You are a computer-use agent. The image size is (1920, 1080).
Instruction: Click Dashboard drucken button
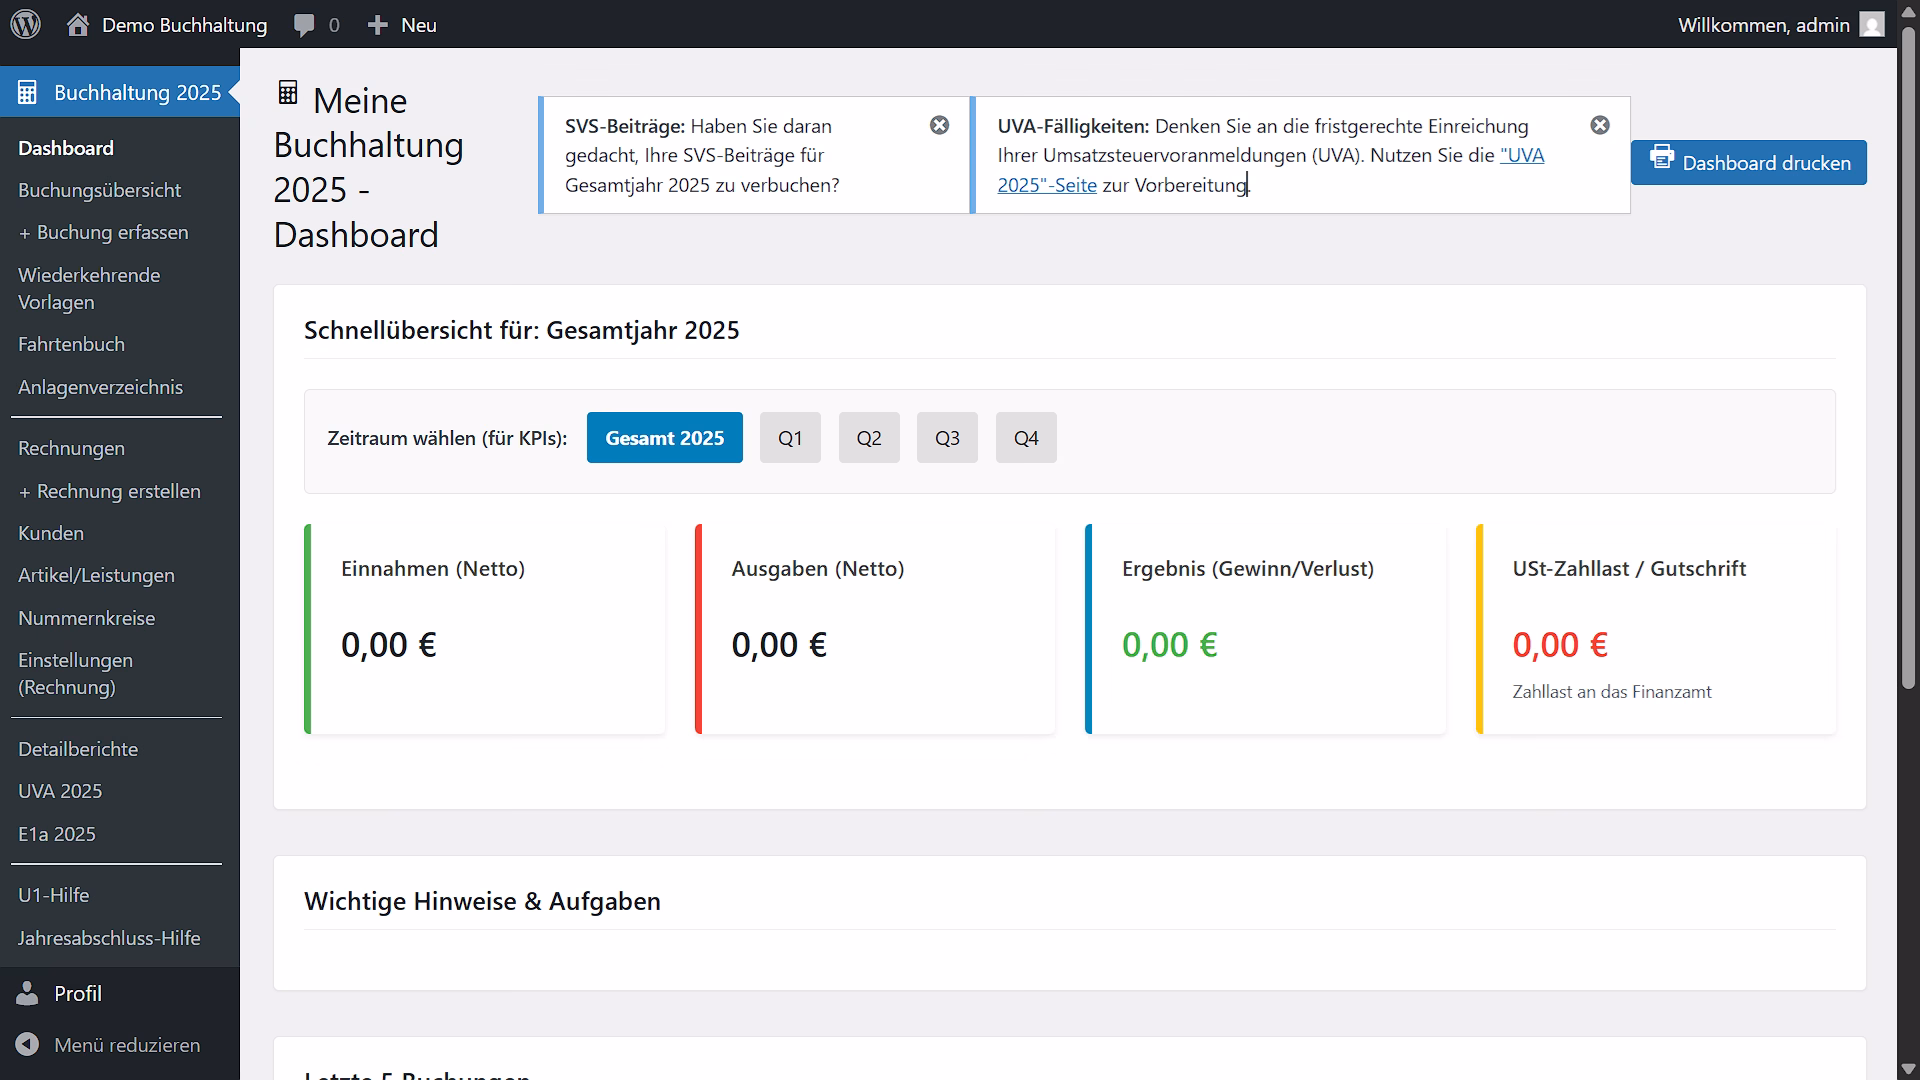(x=1748, y=163)
